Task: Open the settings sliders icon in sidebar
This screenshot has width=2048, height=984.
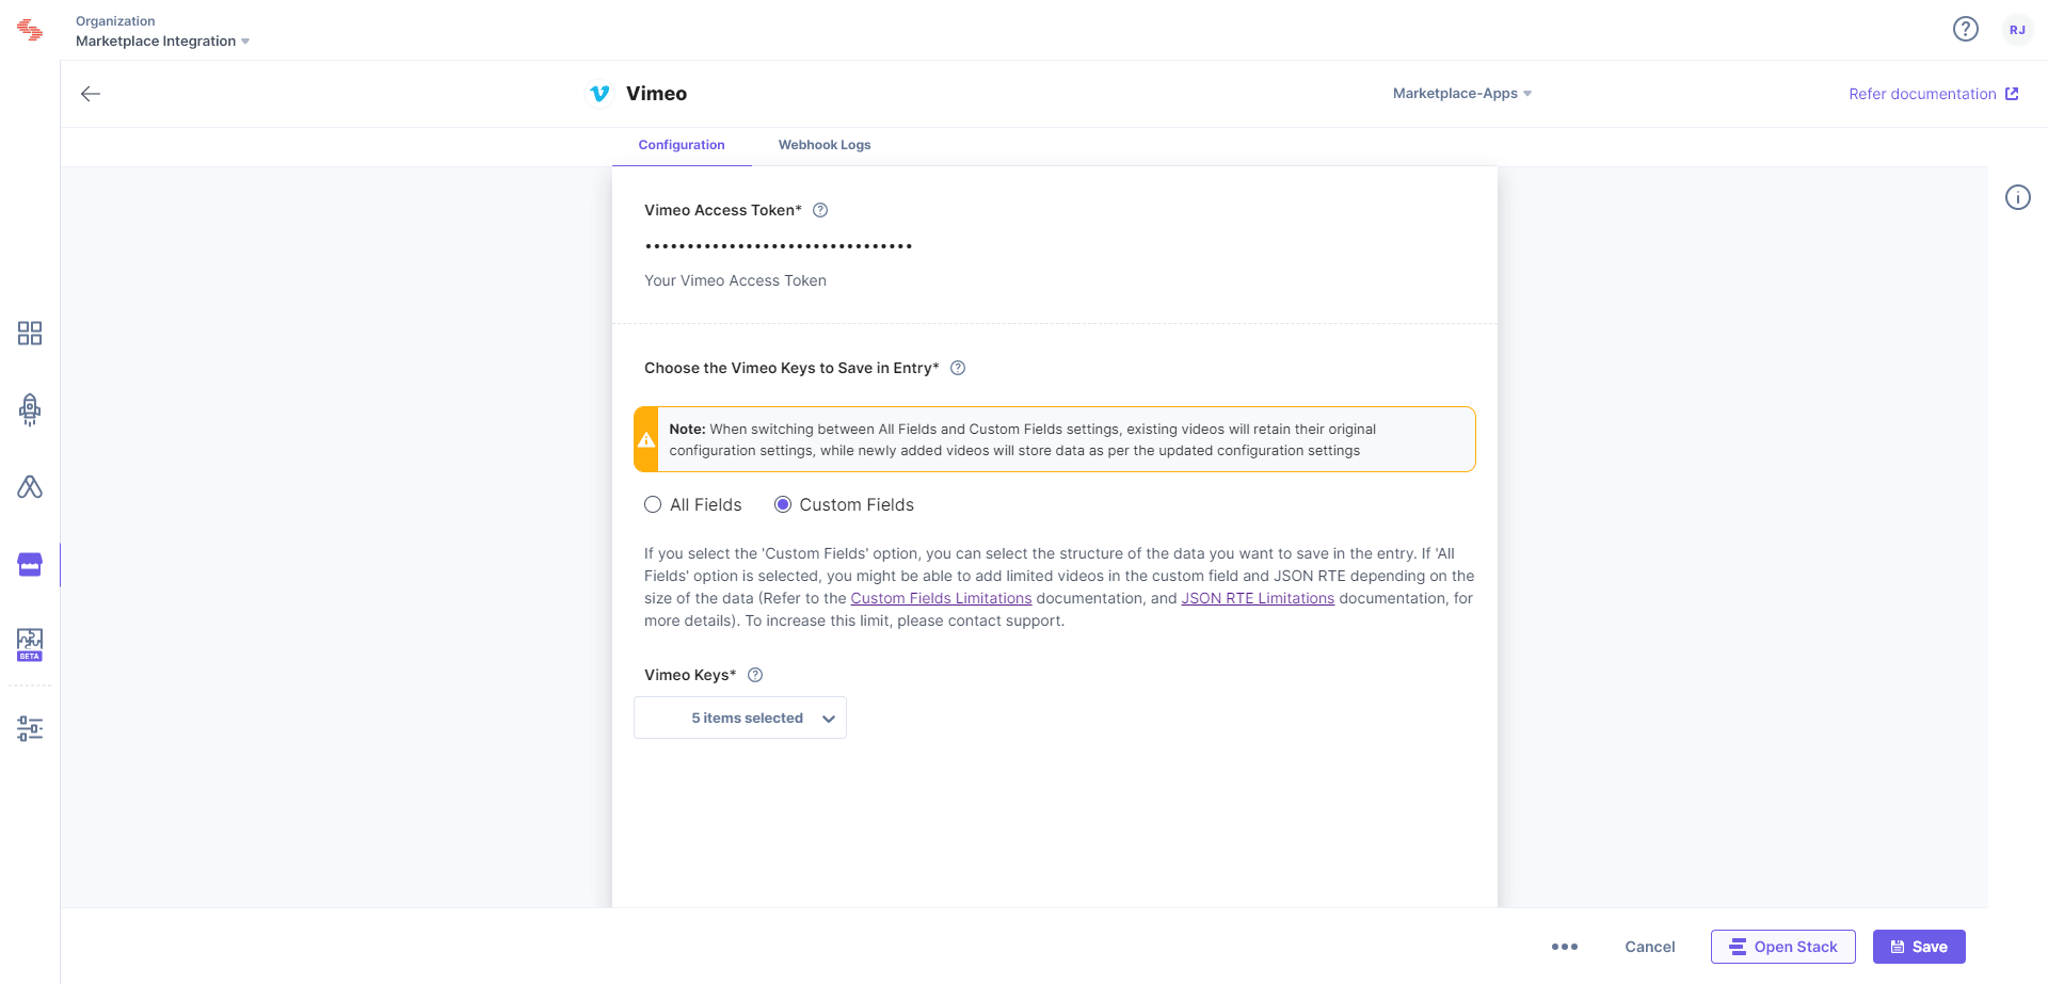Action: (x=30, y=728)
